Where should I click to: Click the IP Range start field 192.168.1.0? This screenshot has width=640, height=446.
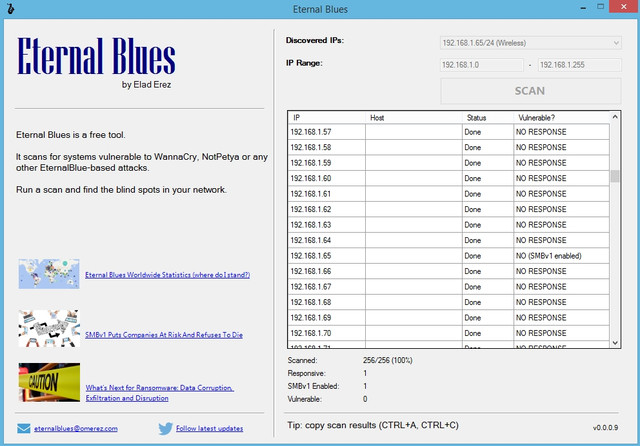click(x=482, y=65)
